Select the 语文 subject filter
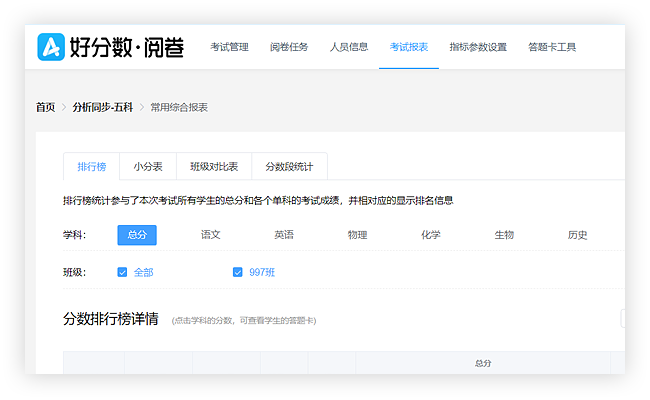Image resolution: width=650 pixels, height=400 pixels. click(x=210, y=235)
